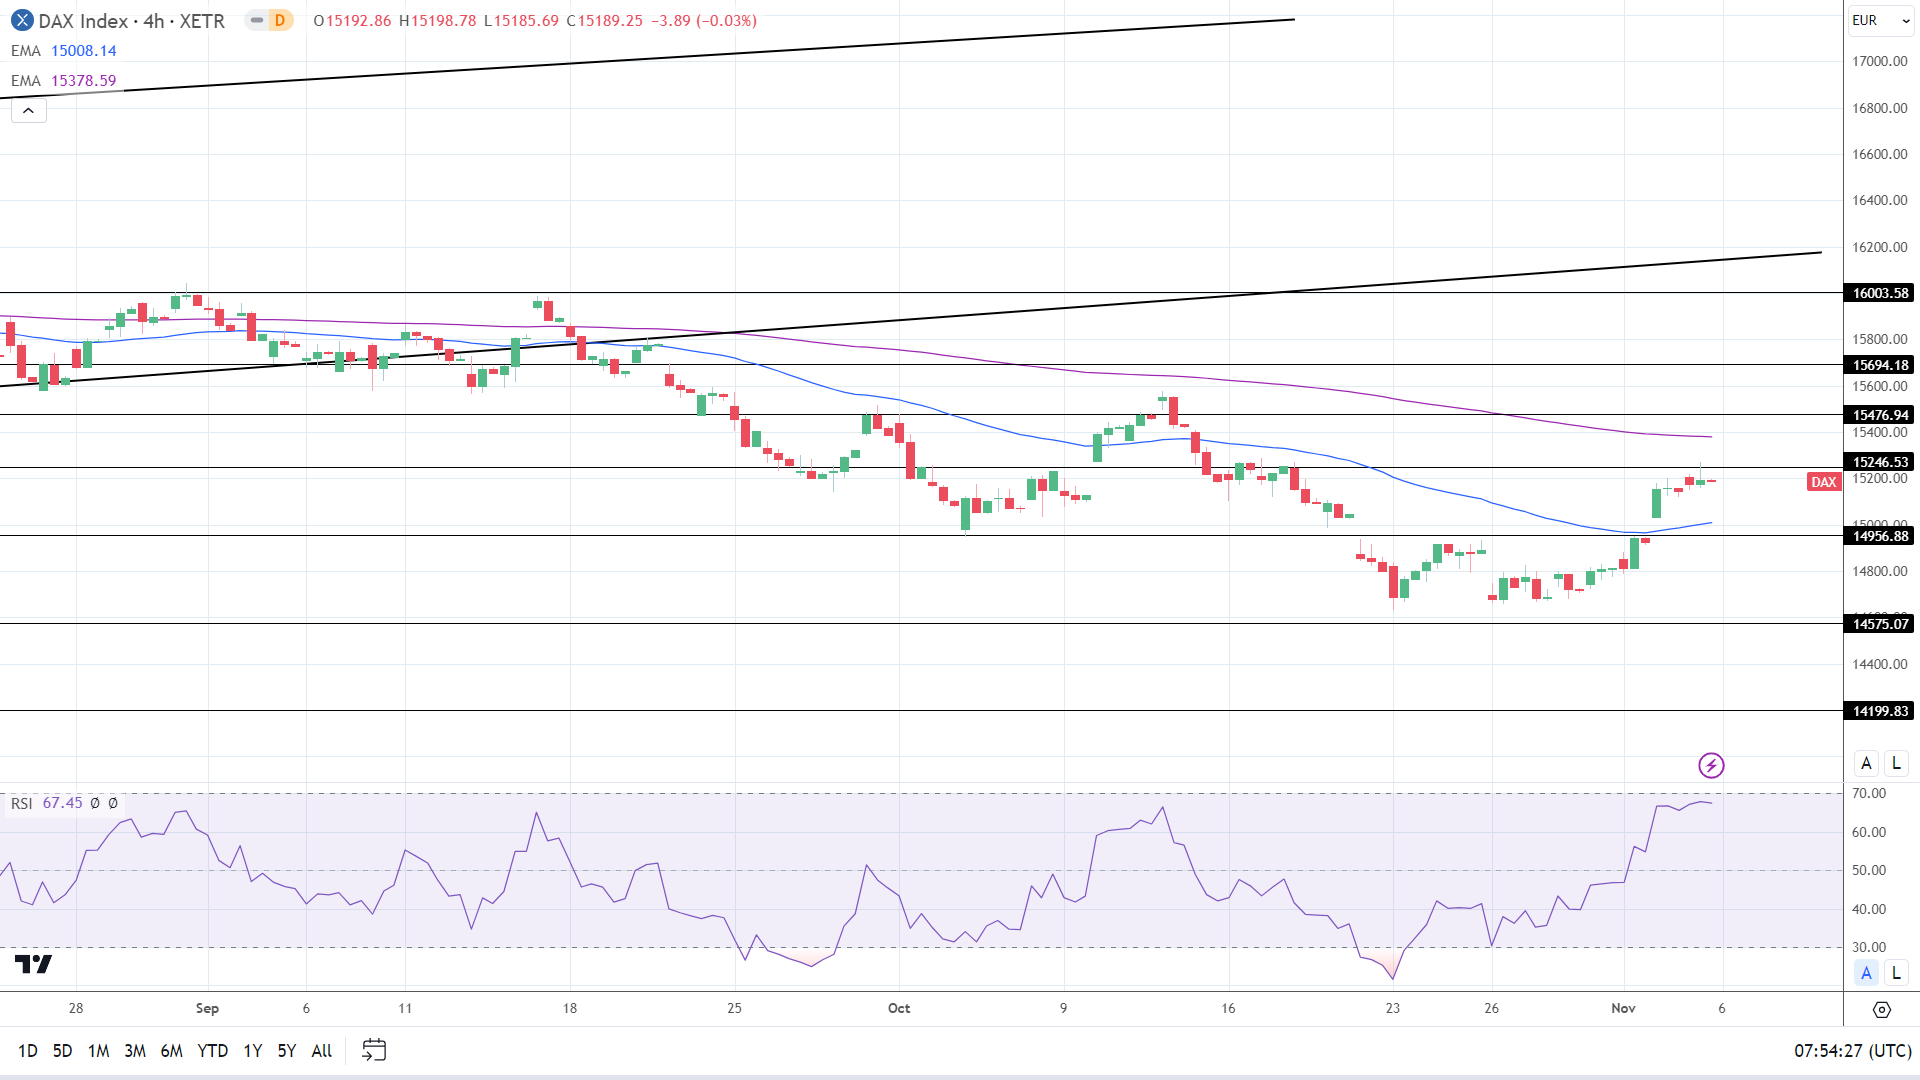The height and width of the screenshot is (1080, 1920).
Task: Toggle auto scale A on RSI pane
Action: click(x=1866, y=973)
